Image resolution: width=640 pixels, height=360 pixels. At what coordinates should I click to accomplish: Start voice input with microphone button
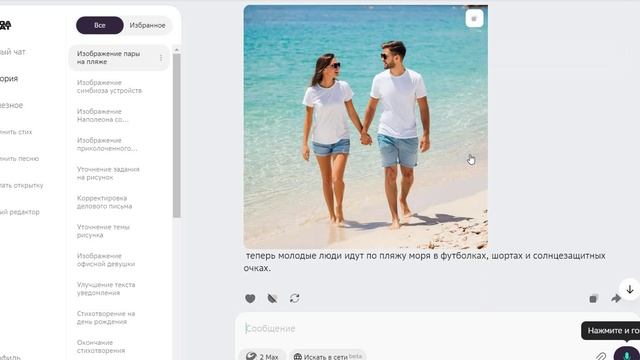(627, 354)
